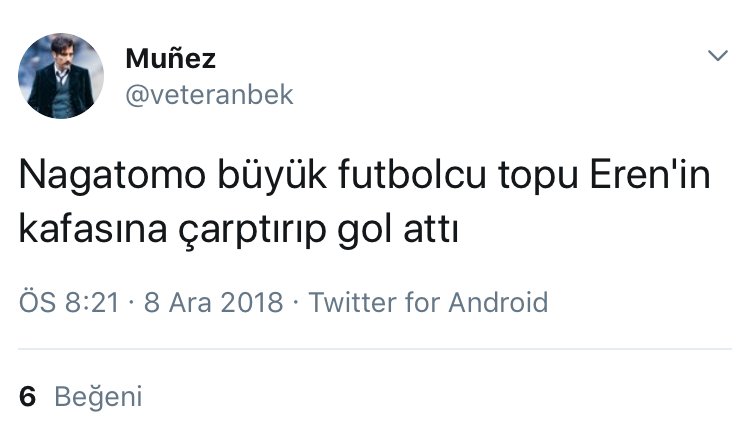The height and width of the screenshot is (439, 750).
Task: Open the Muñez display name profile
Action: pyautogui.click(x=171, y=58)
